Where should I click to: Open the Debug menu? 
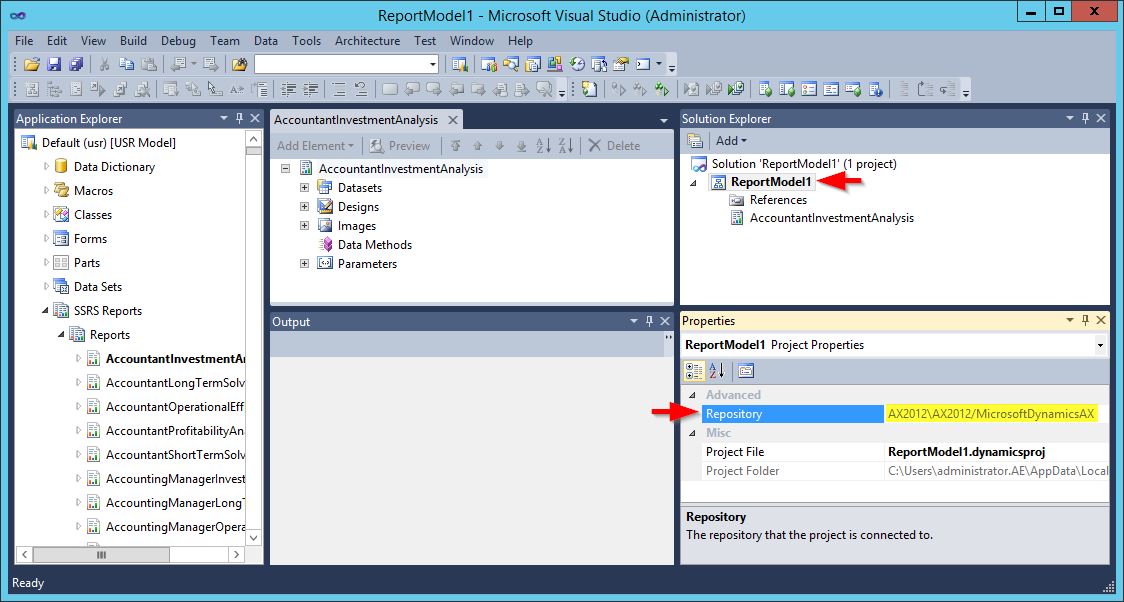click(x=178, y=41)
